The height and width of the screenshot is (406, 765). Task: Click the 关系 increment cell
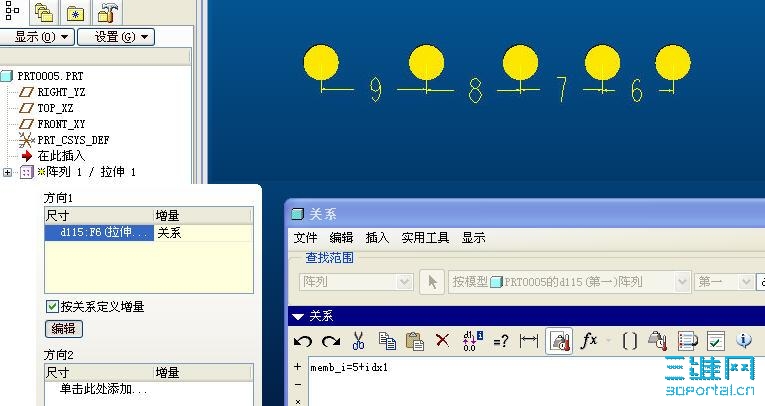pyautogui.click(x=203, y=233)
